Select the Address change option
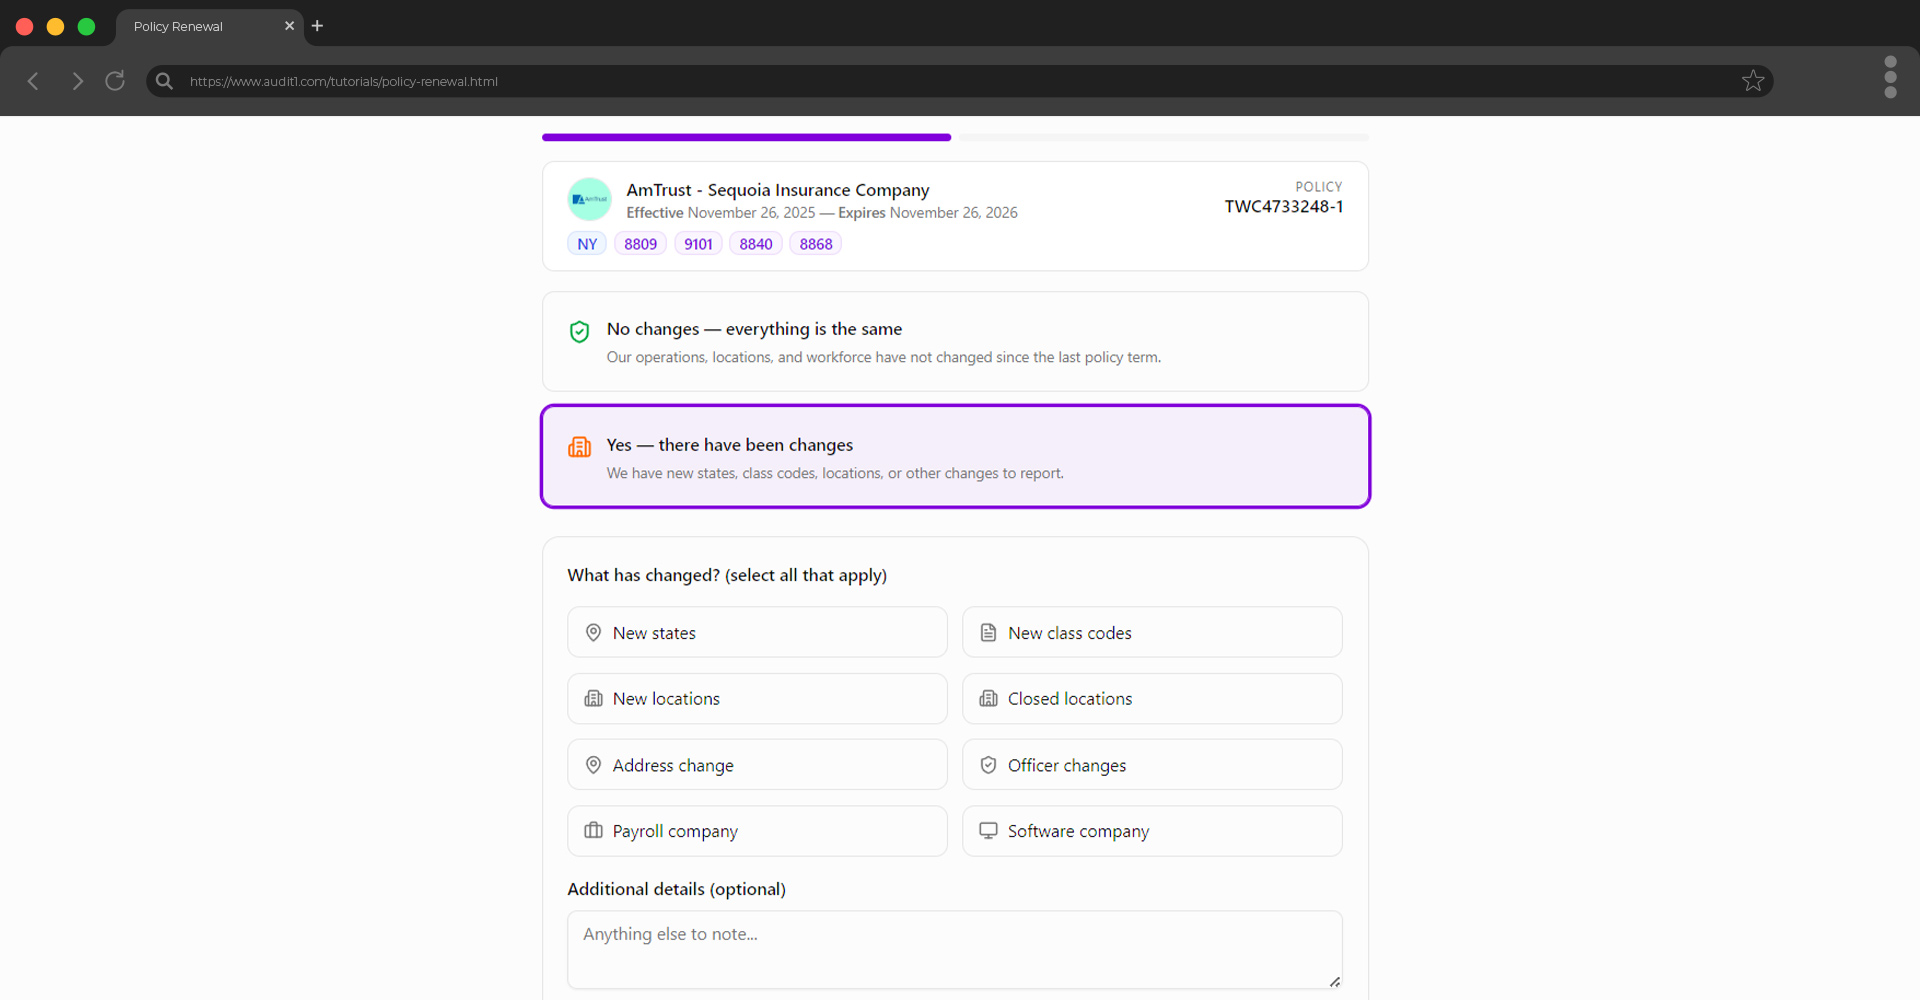The height and width of the screenshot is (1000, 1920). pyautogui.click(x=756, y=764)
